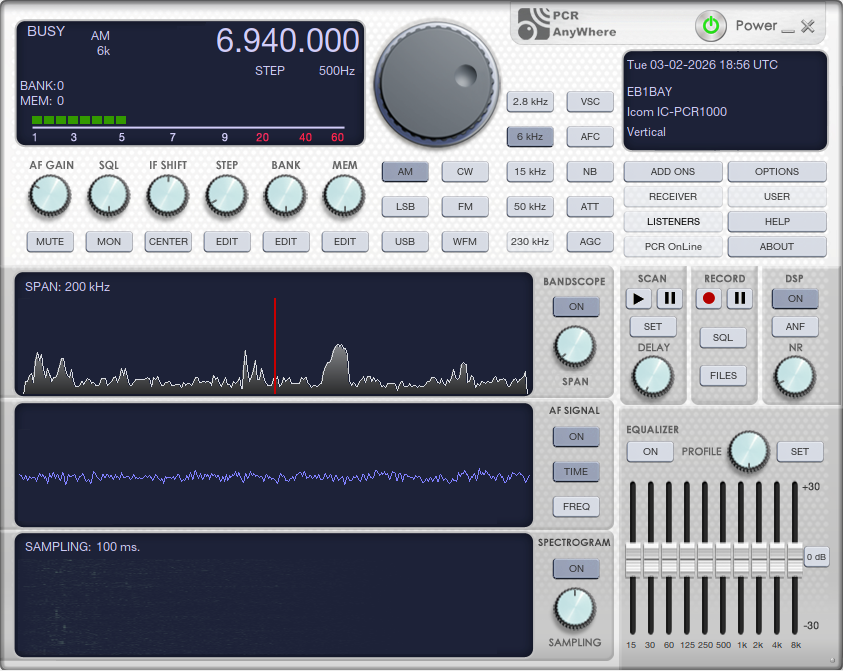Click the 1k equalizer band slider

[x=741, y=560]
